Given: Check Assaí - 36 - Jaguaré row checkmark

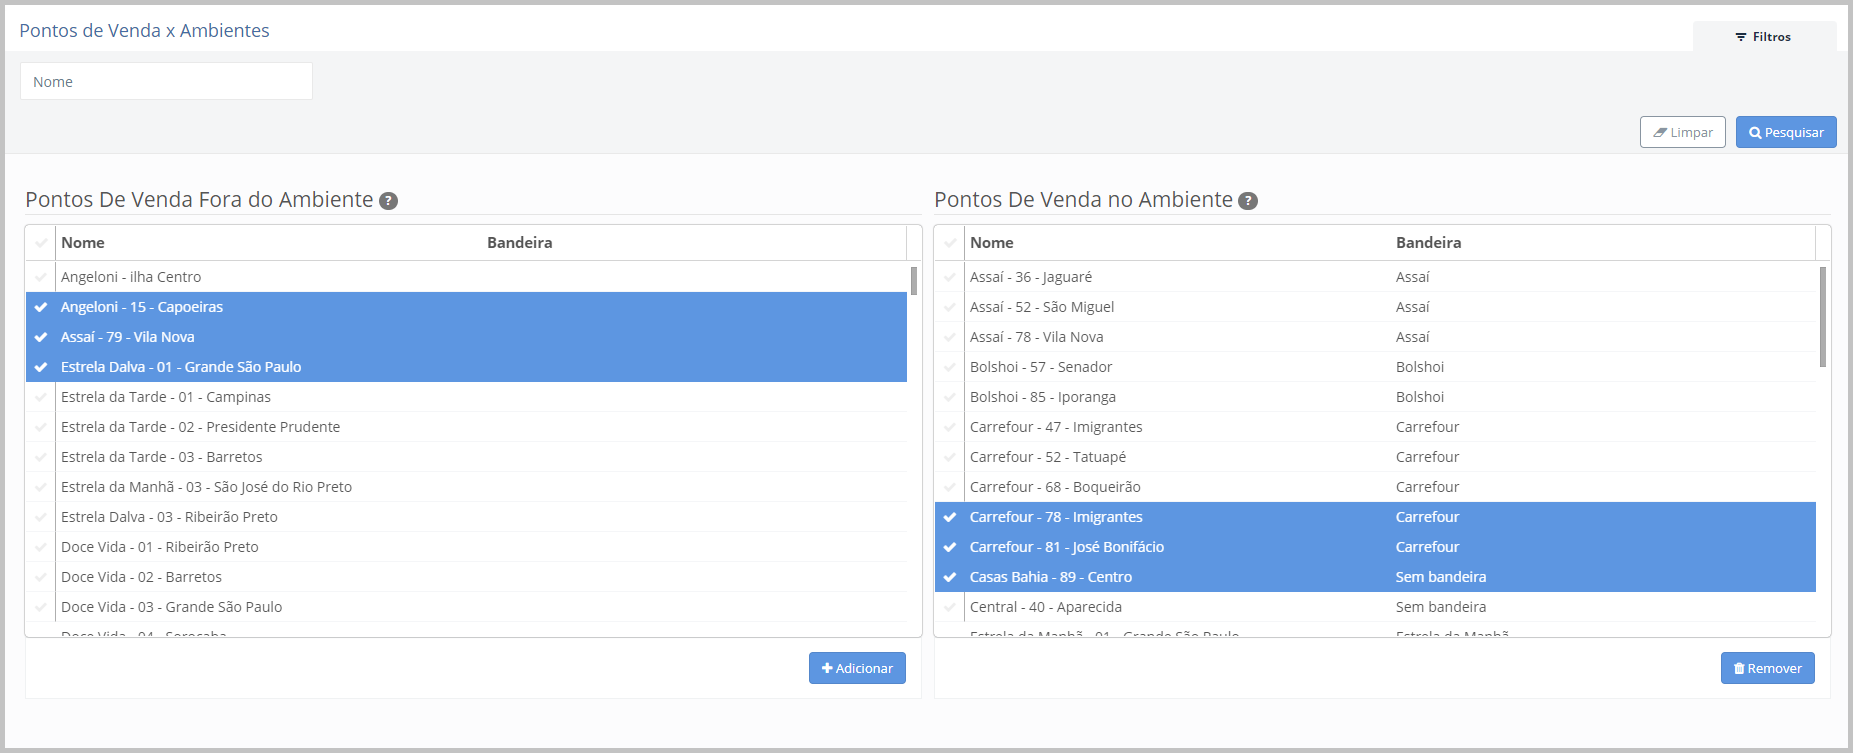Looking at the screenshot, I should point(950,277).
